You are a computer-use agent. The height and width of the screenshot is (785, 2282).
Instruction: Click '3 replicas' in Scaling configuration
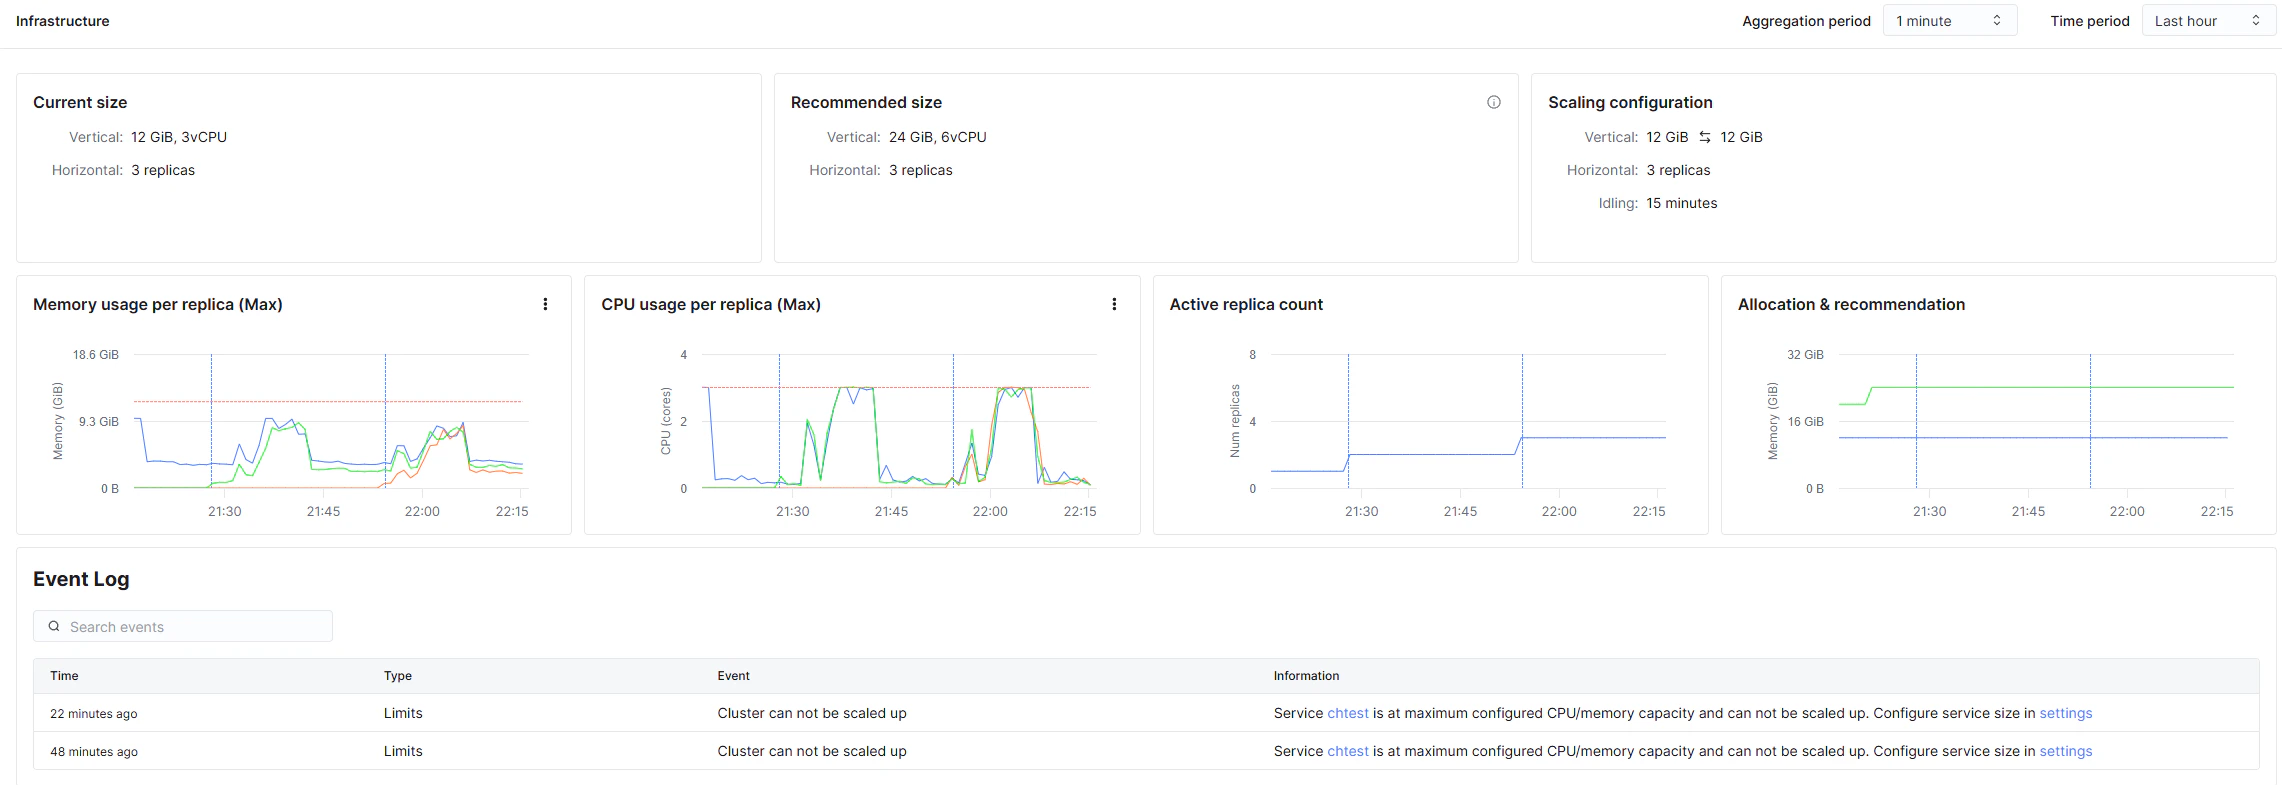tap(1678, 170)
